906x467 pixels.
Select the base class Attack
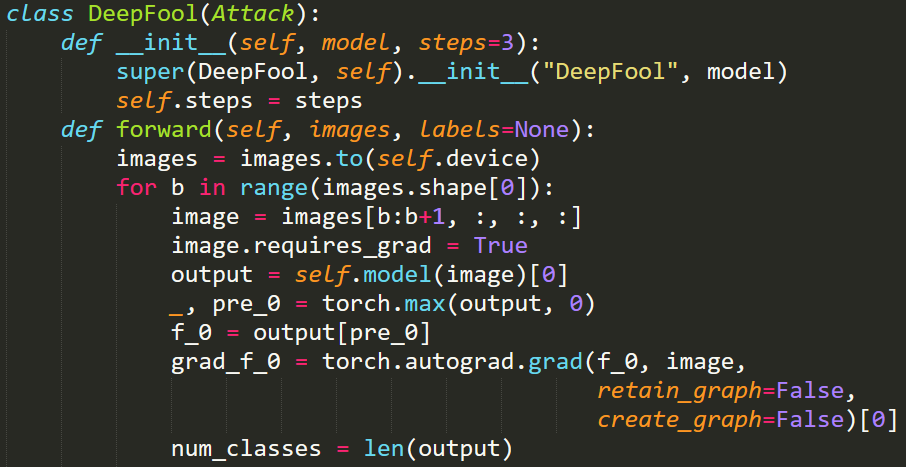pos(253,14)
